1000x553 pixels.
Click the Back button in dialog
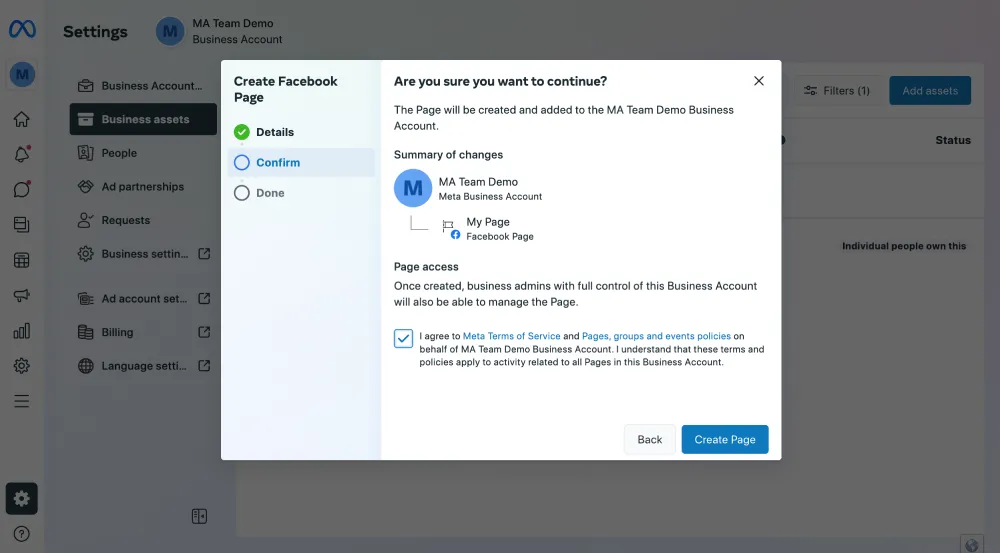[649, 440]
